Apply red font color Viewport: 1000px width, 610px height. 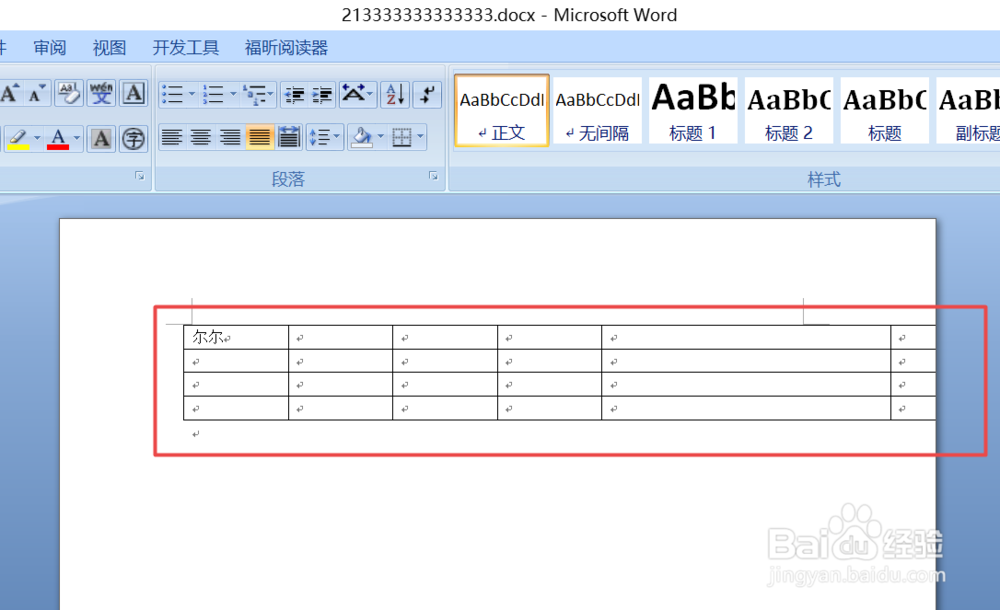(58, 138)
